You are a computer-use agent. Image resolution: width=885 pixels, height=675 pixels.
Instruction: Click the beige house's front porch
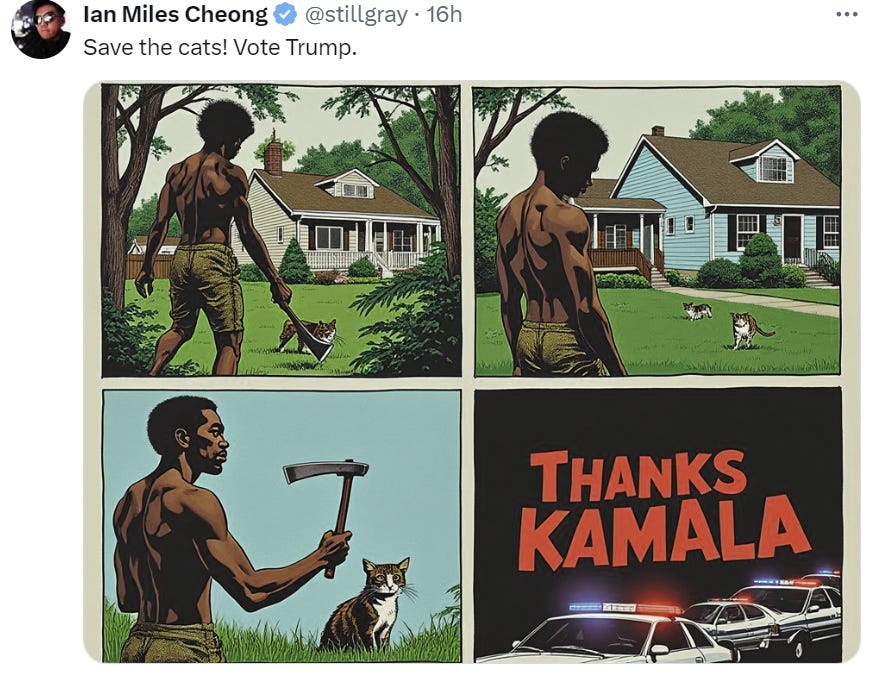367,243
